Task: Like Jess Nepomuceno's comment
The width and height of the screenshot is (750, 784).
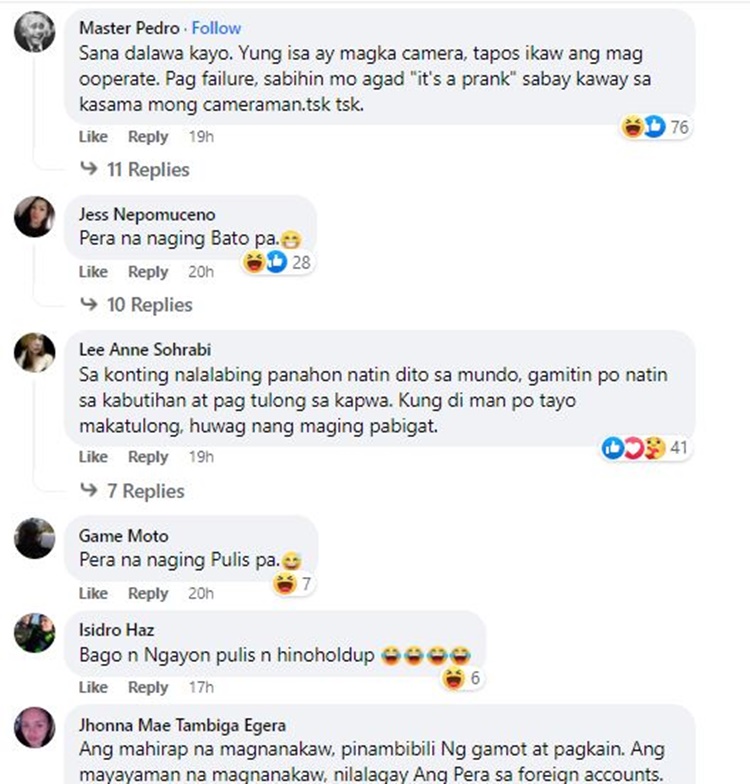Action: 93,272
